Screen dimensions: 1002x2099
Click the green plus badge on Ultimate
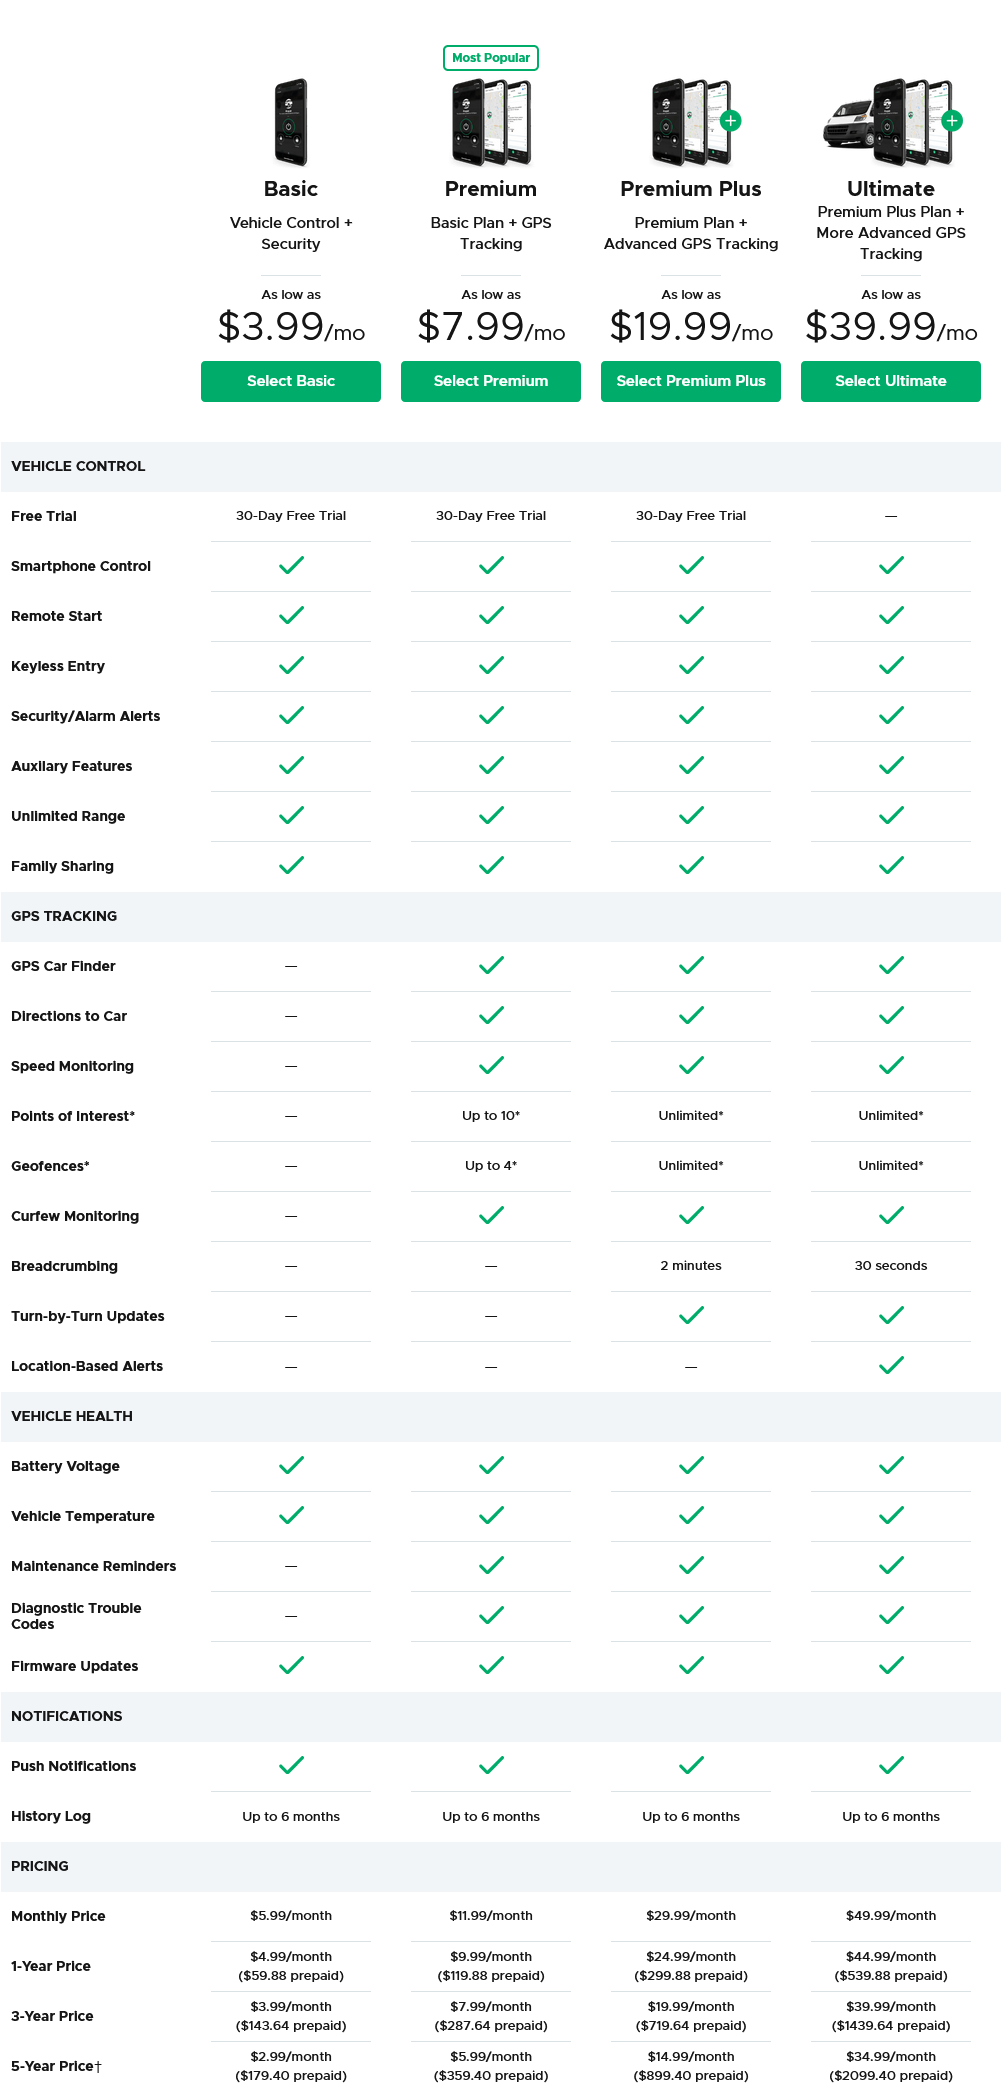tap(952, 121)
